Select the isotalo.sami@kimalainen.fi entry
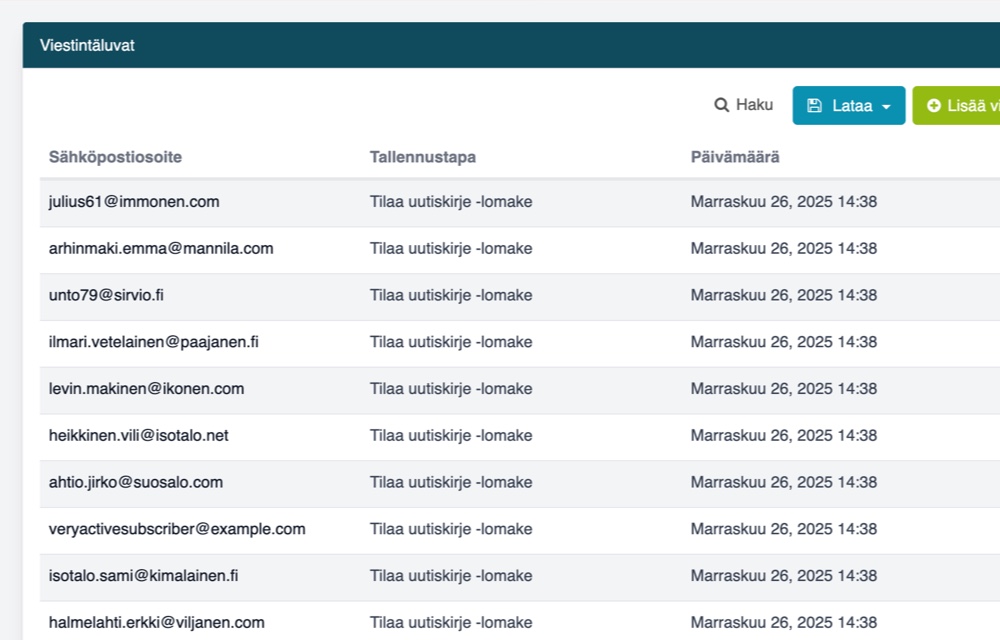The image size is (1000, 640). (143, 576)
